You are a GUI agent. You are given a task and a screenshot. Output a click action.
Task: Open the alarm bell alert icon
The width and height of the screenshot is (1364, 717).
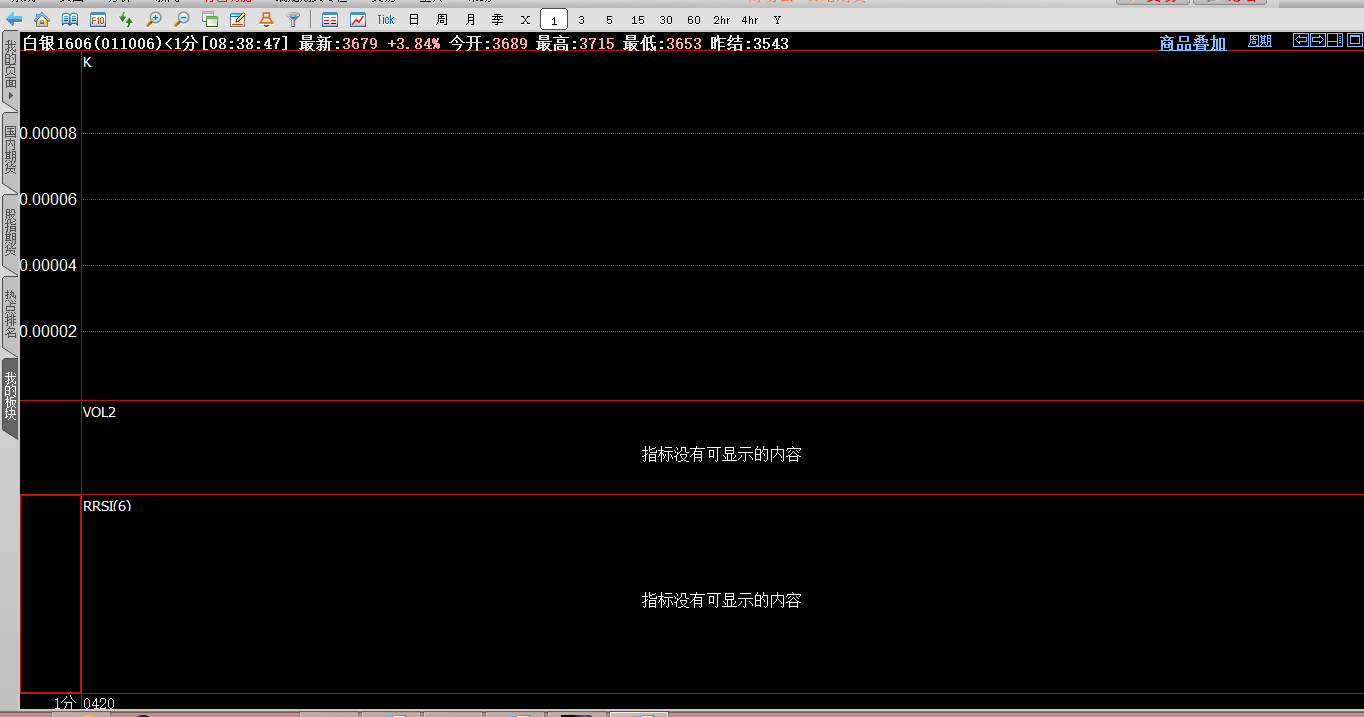click(266, 20)
